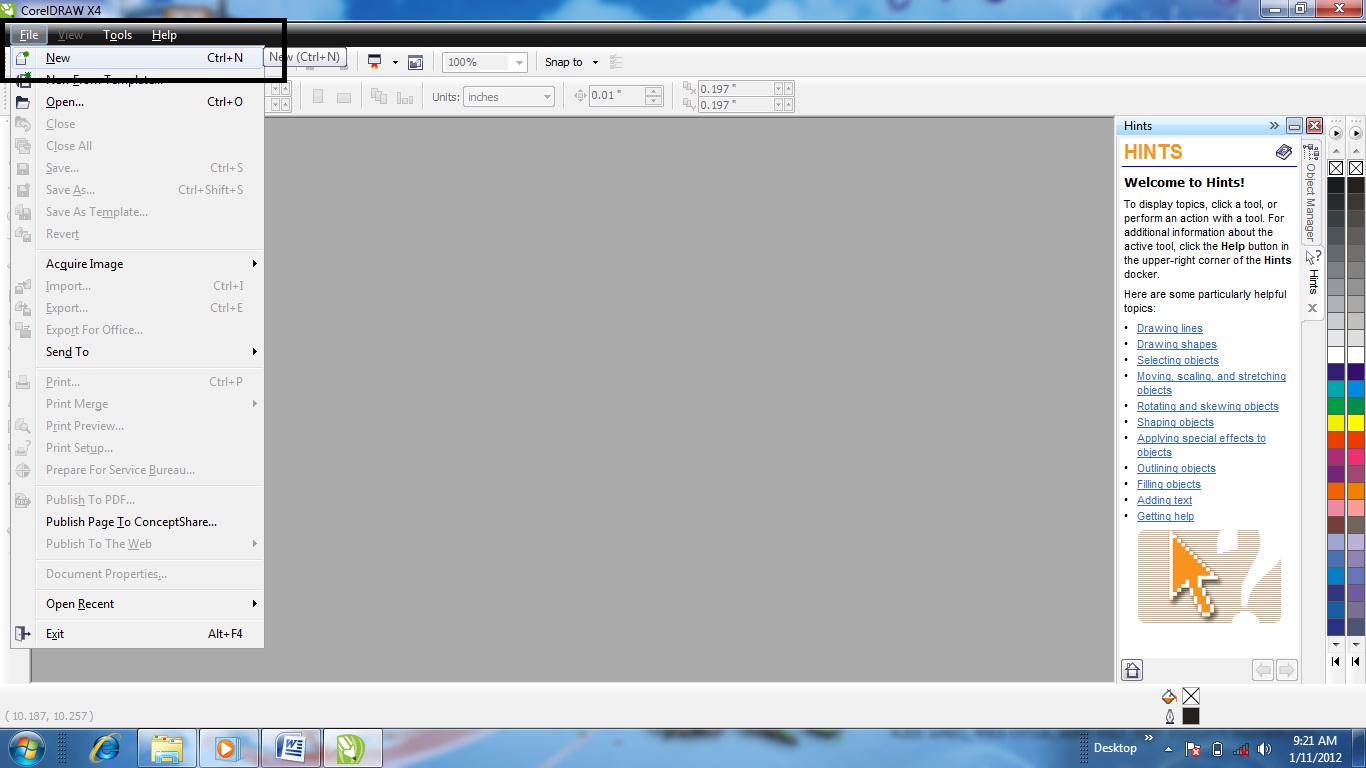Expand palette nearest Hints docker with bottom arrow
Screen dimensions: 1366x768
click(1336, 661)
